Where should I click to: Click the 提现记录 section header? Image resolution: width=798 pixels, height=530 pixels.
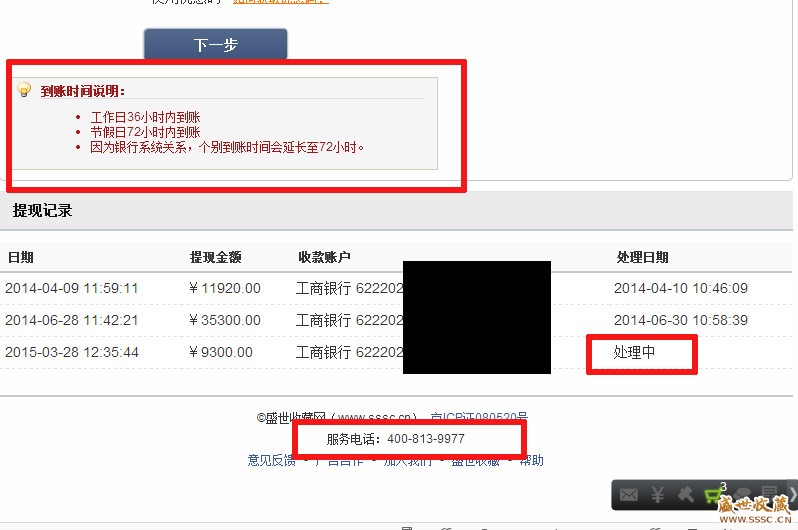tap(42, 210)
